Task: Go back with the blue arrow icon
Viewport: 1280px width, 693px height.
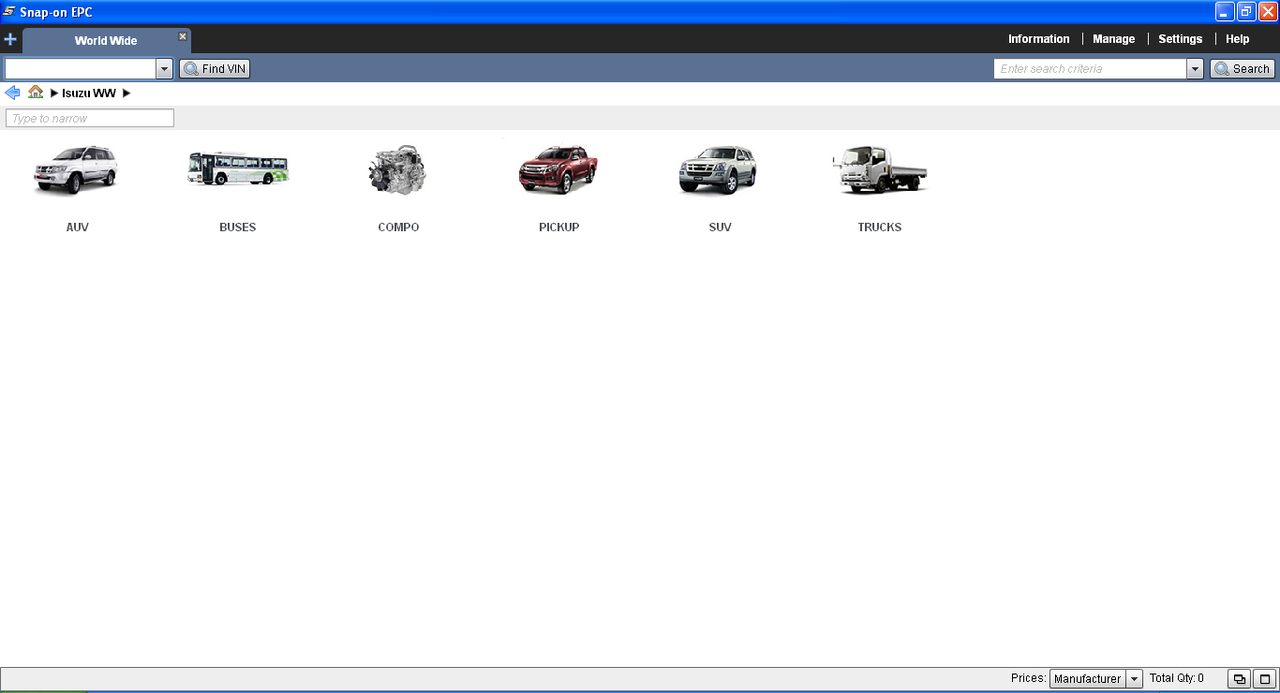Action: coord(12,92)
